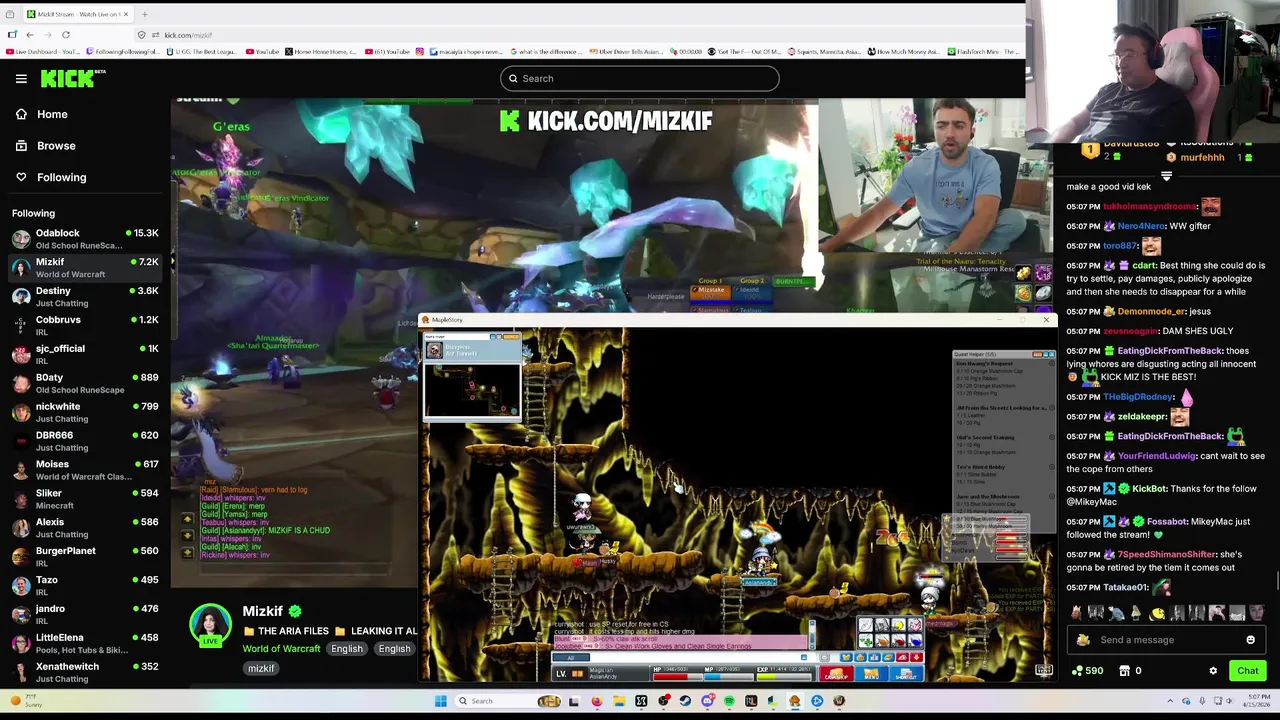
Task: Open Tazo IRL stream
Action: click(85, 585)
